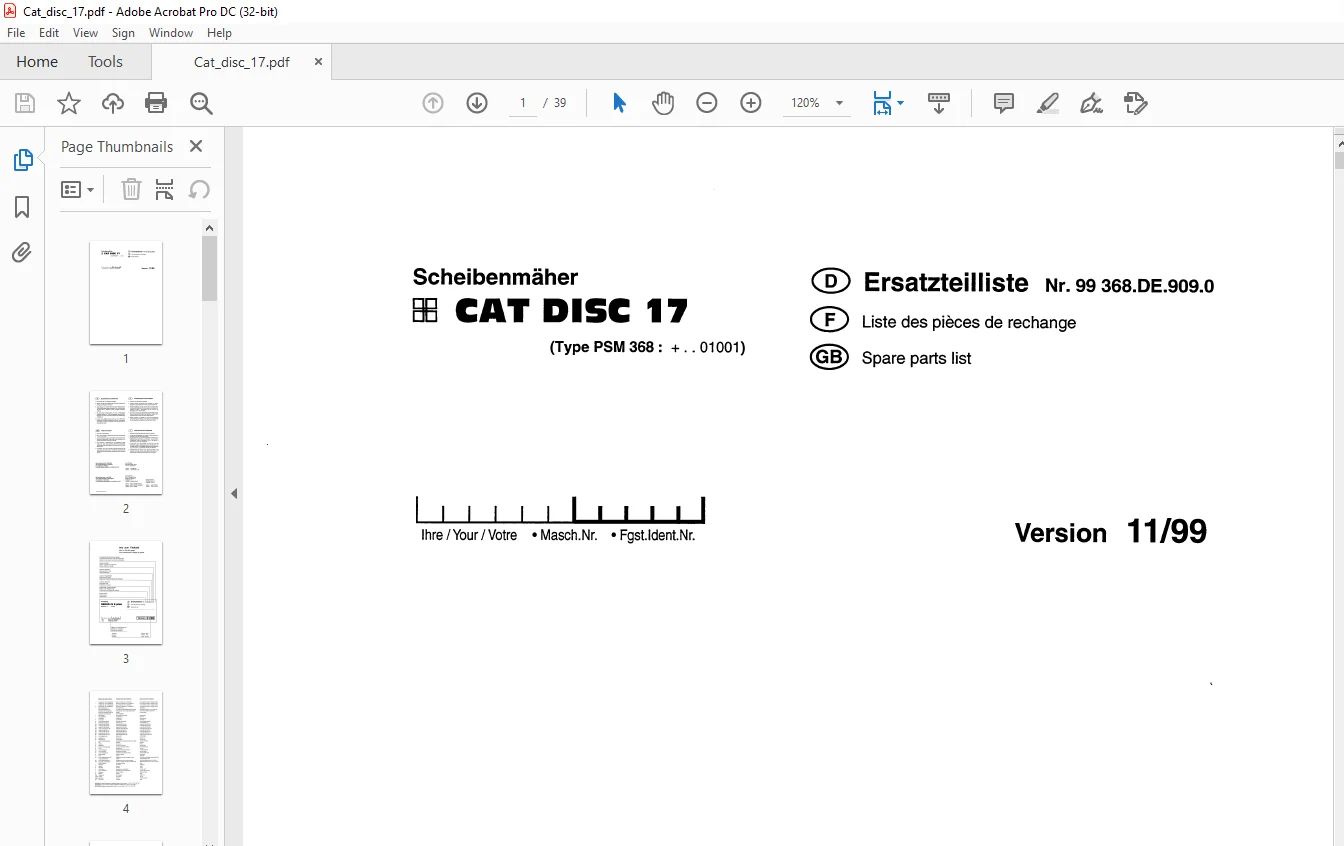Screen dimensions: 1344x846
Task: Click the 'Ersatzteilliste' heading text
Action: point(946,283)
